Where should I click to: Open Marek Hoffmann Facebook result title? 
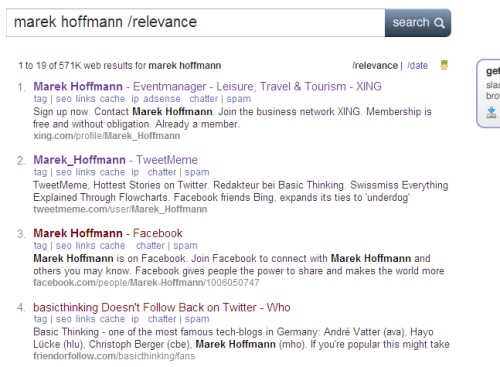(x=108, y=233)
